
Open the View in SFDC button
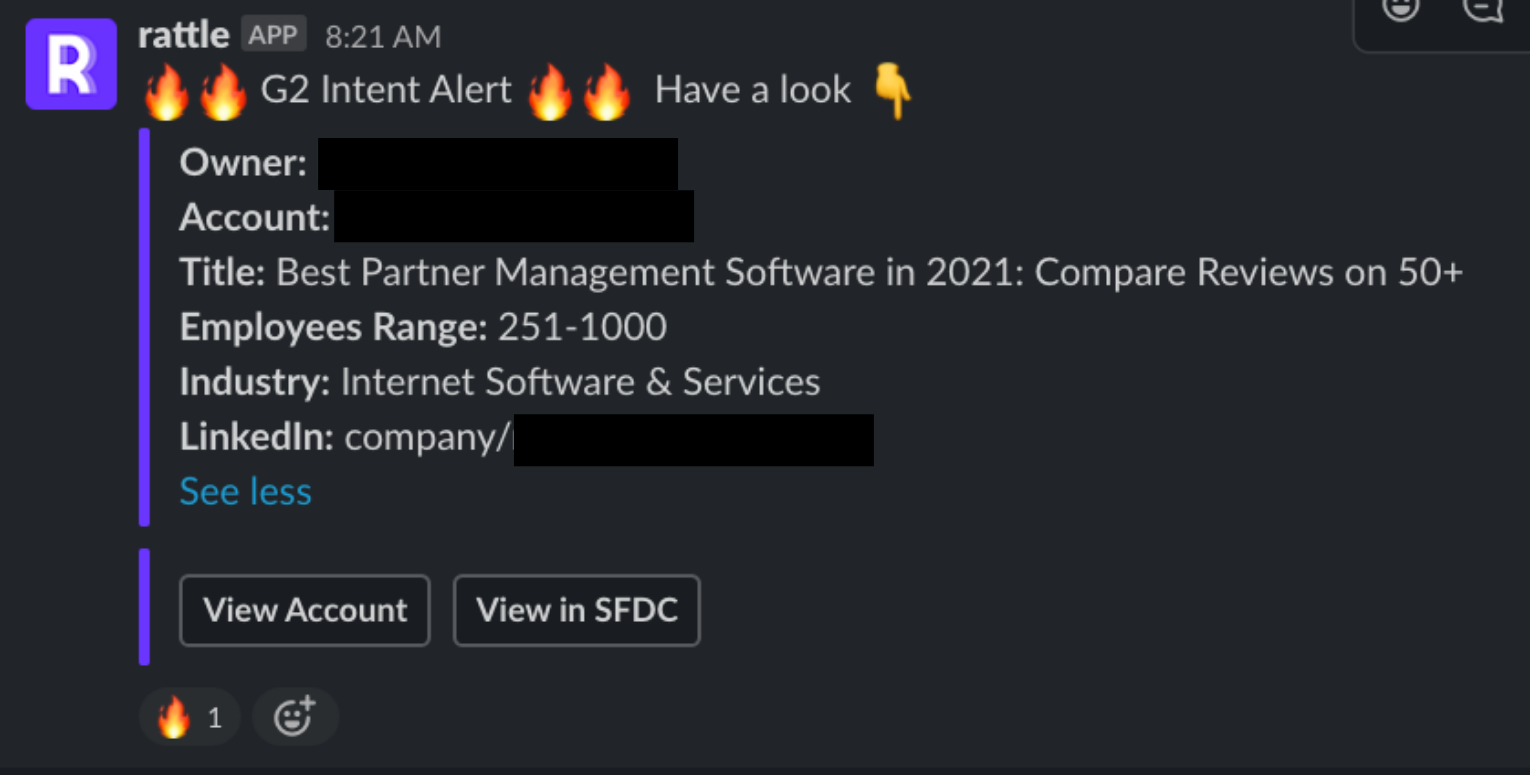tap(577, 610)
